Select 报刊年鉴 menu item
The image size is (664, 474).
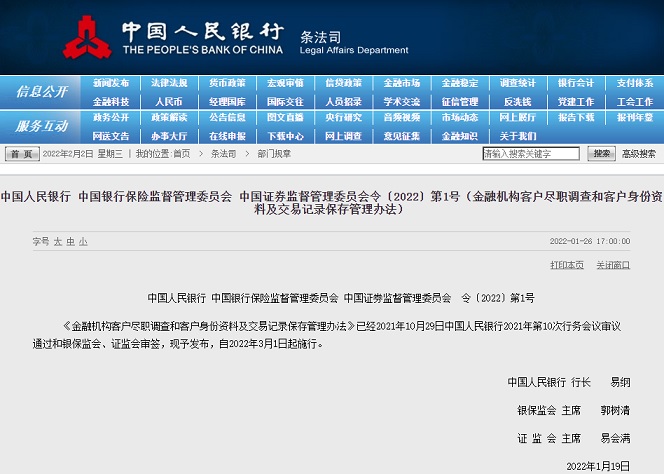coord(635,117)
